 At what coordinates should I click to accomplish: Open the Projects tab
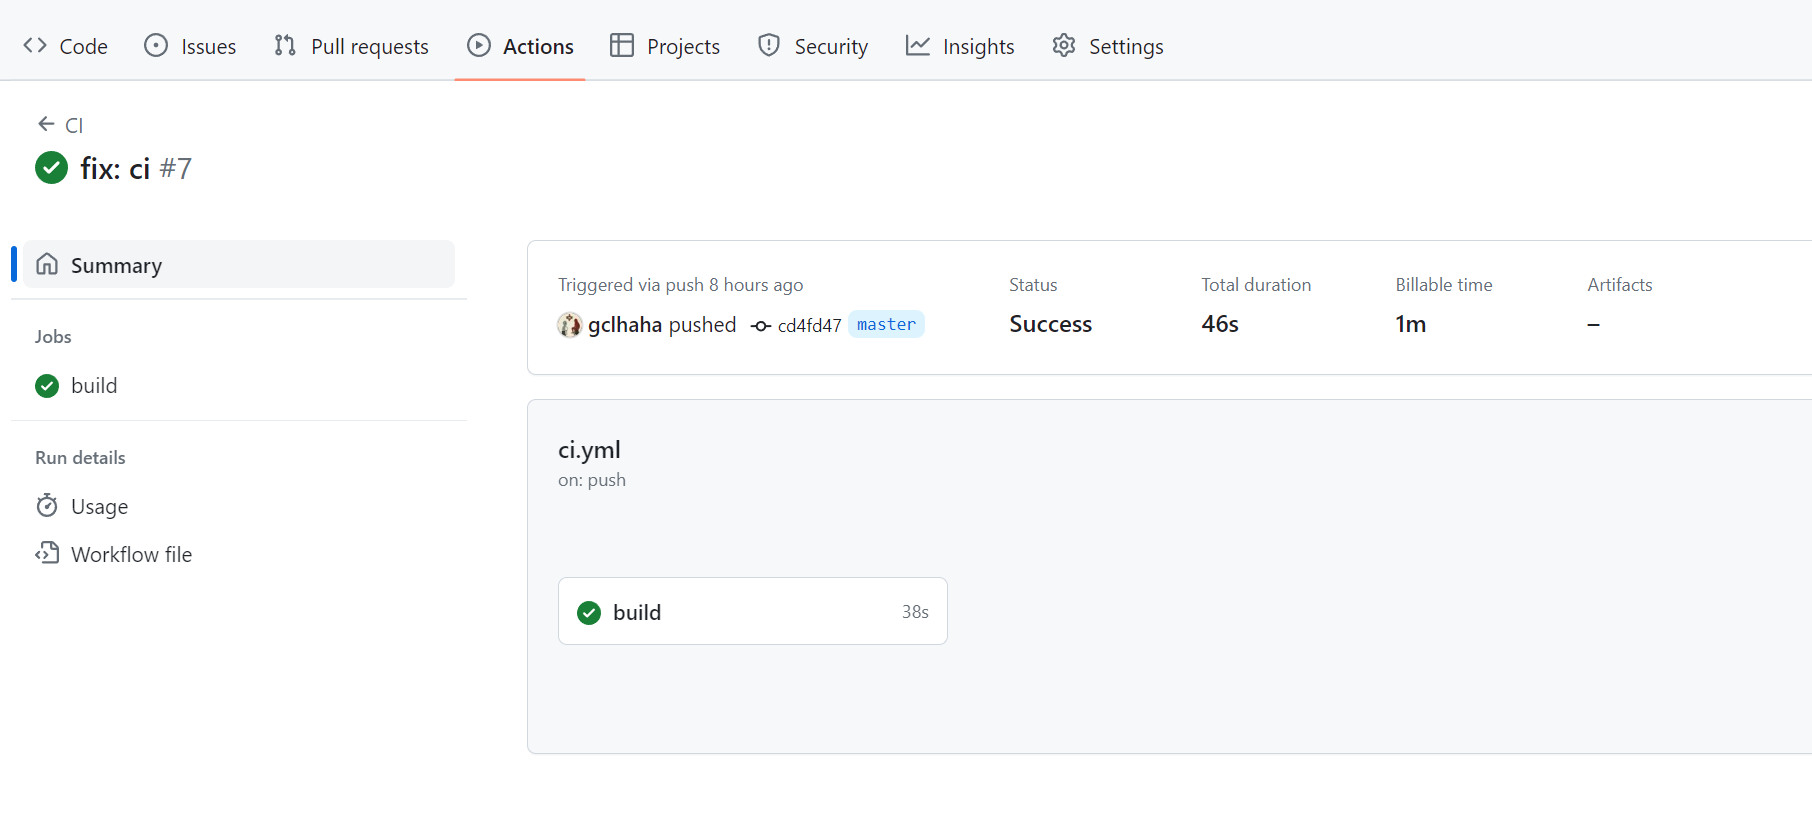tap(665, 46)
